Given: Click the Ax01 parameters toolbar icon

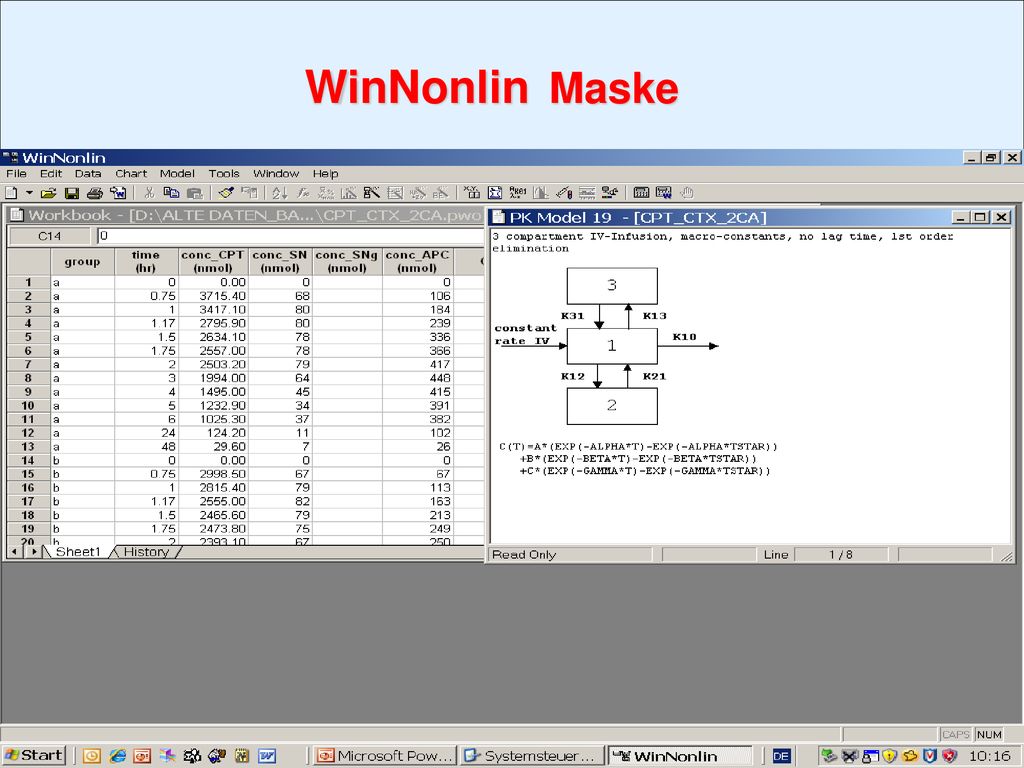Looking at the screenshot, I should click(x=518, y=193).
